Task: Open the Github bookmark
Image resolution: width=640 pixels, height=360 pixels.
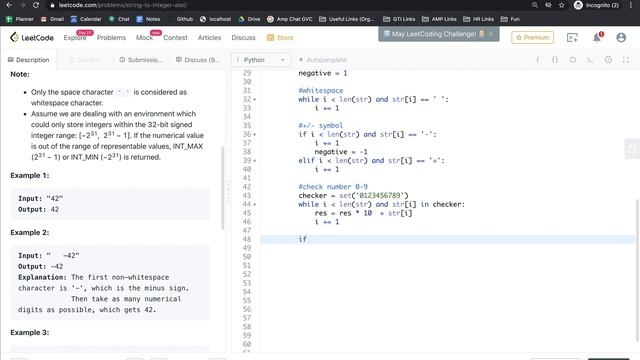Action: click(x=180, y=19)
